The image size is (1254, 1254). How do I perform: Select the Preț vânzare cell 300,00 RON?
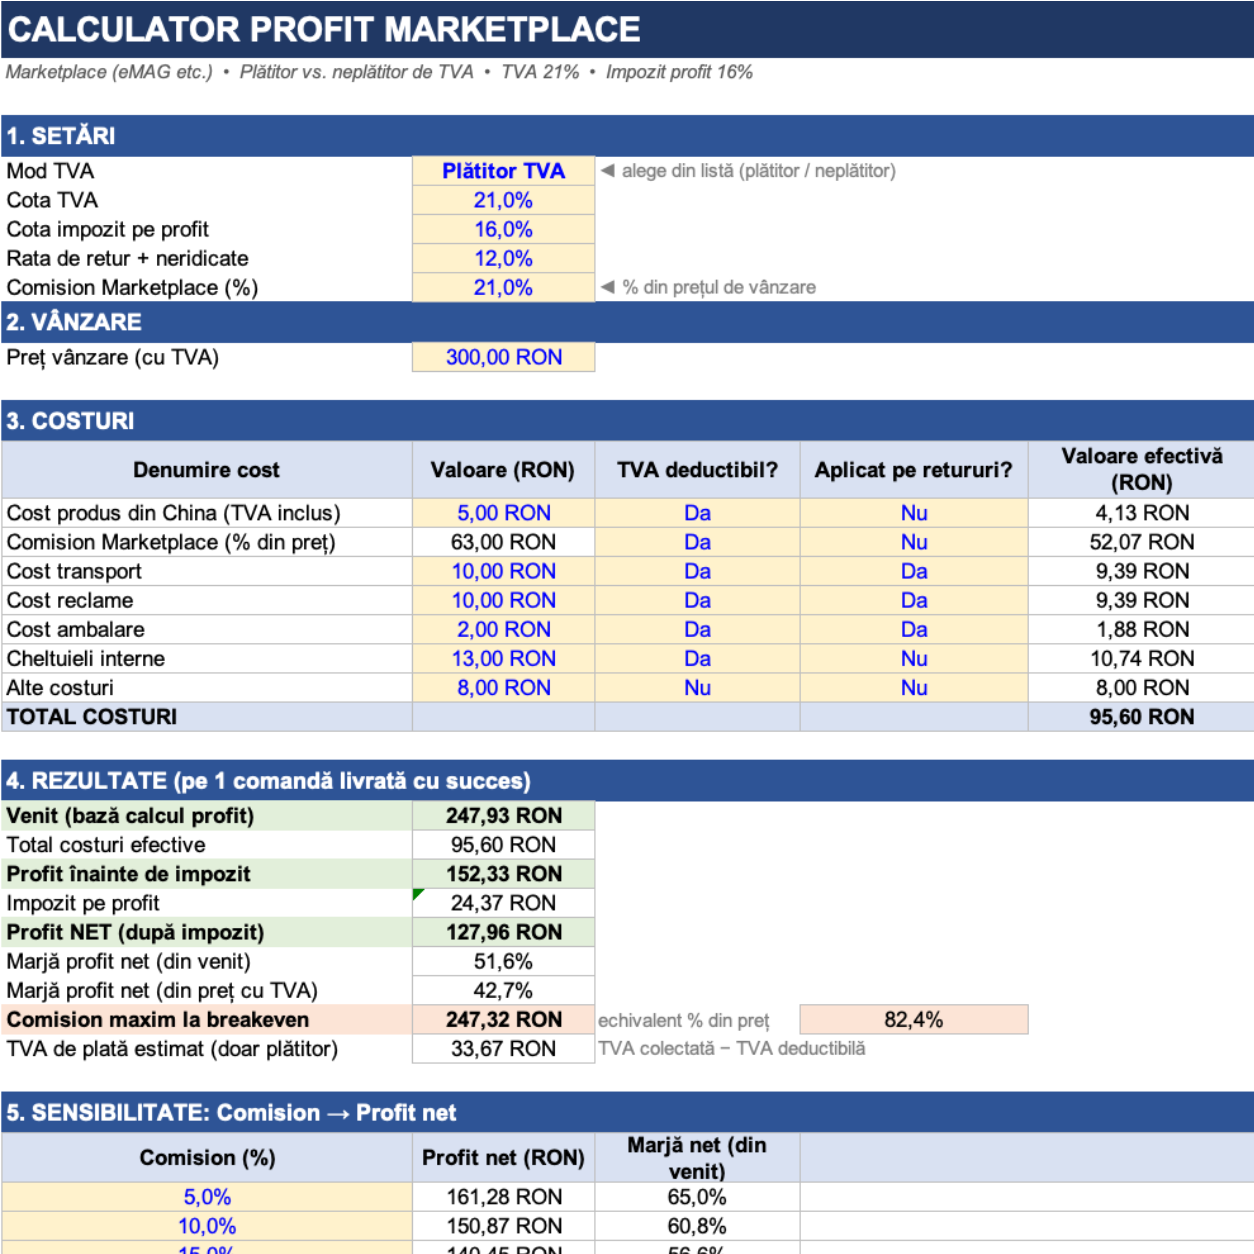tap(503, 357)
